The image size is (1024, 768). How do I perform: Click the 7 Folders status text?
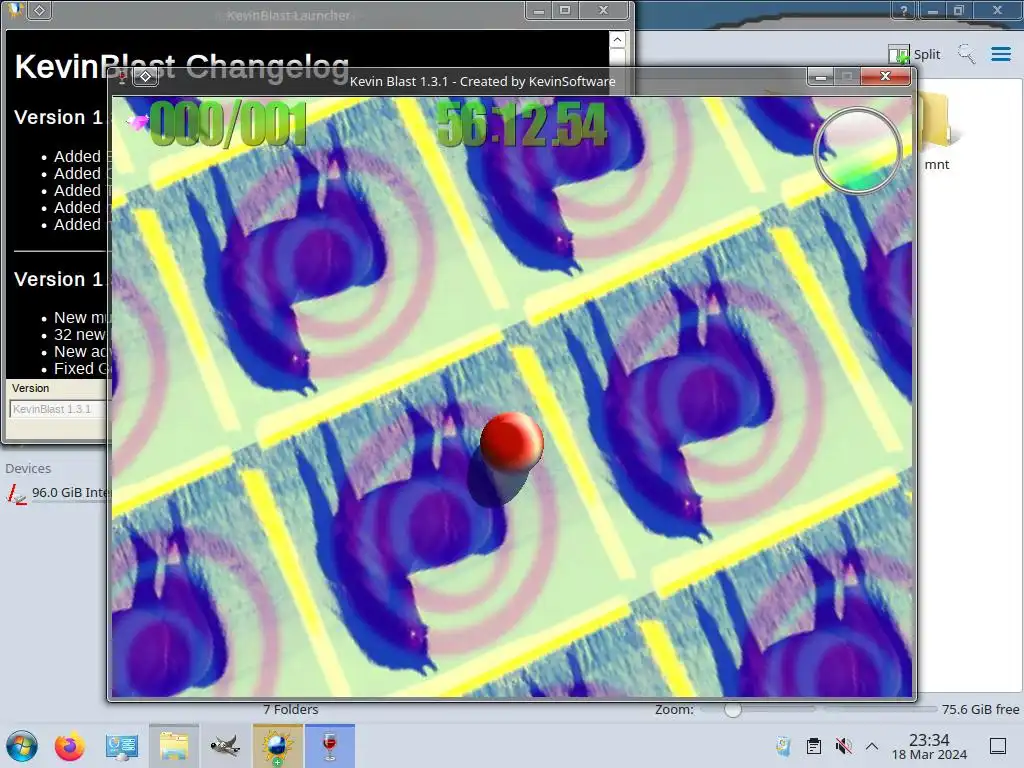pos(291,709)
